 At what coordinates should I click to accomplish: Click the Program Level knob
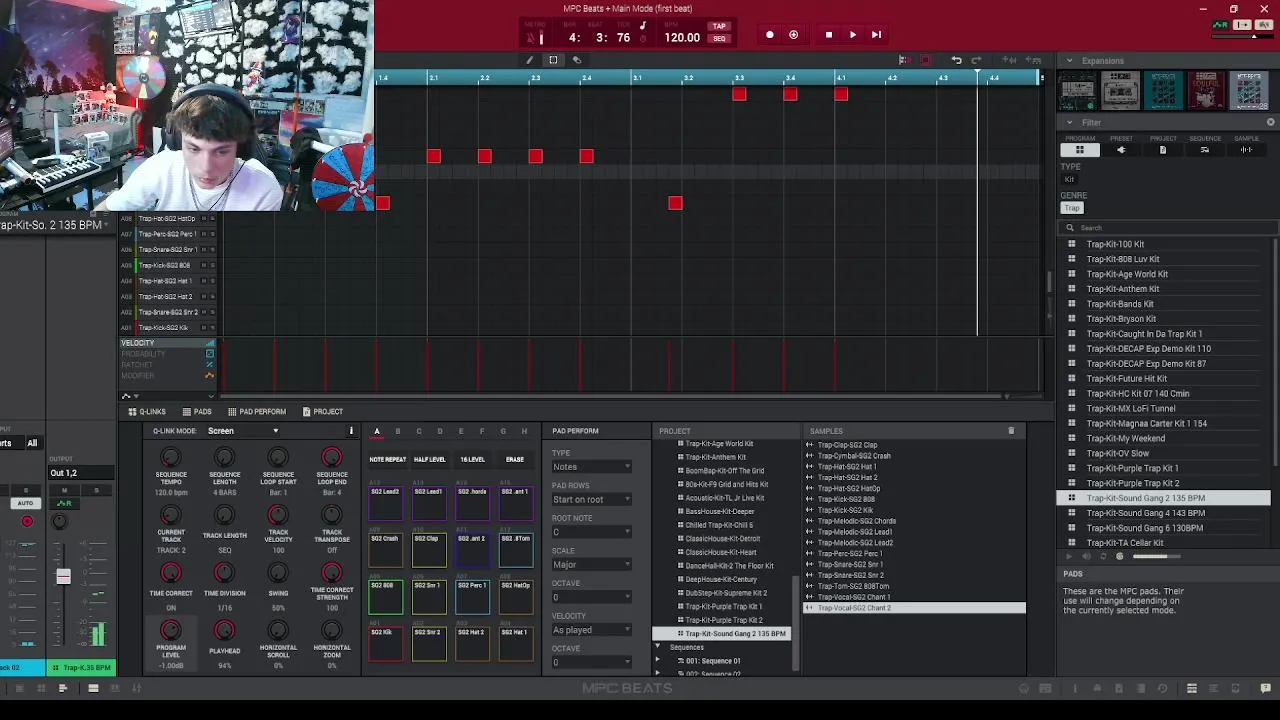(x=171, y=631)
